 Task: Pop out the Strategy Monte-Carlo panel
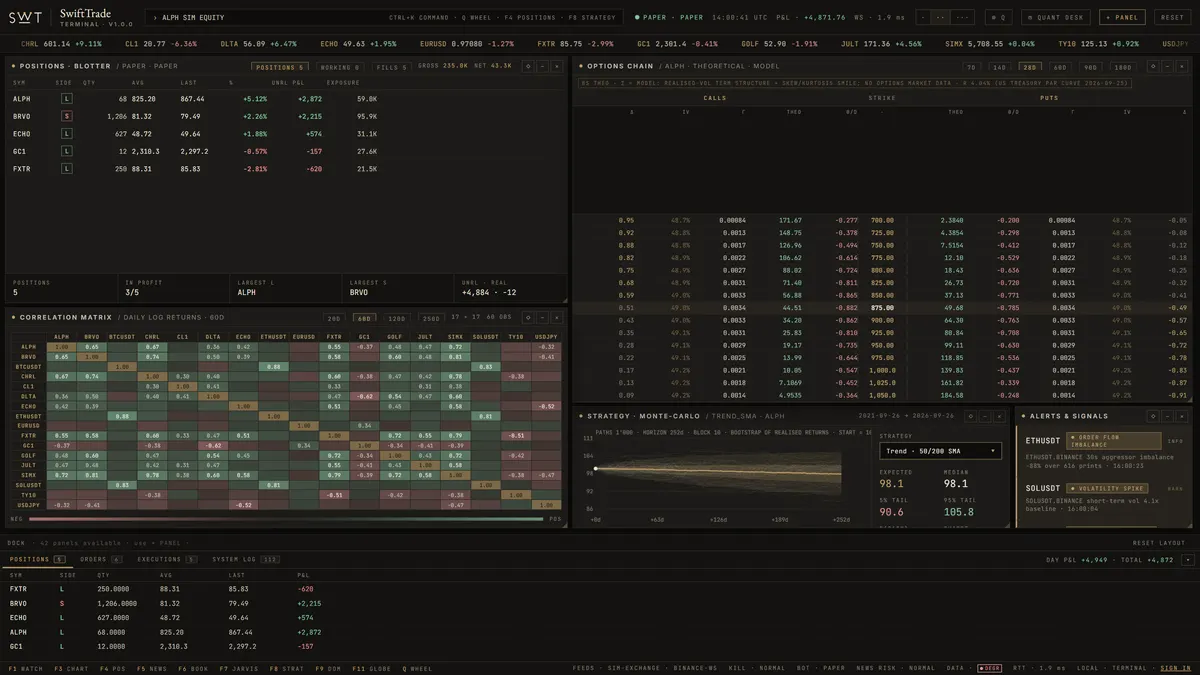pos(970,415)
